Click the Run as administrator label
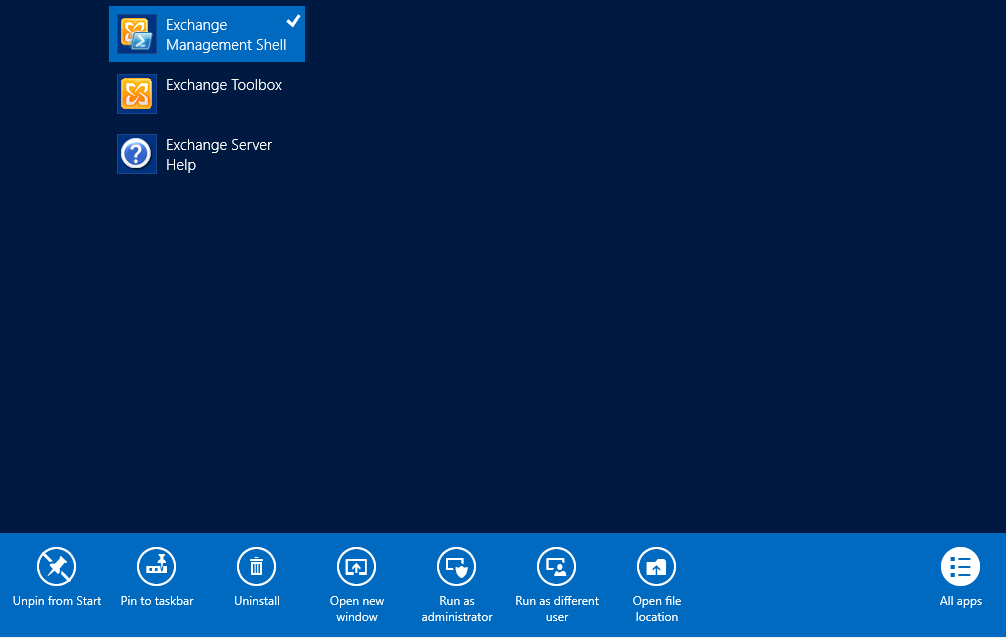Image resolution: width=1006 pixels, height=638 pixels. point(457,608)
